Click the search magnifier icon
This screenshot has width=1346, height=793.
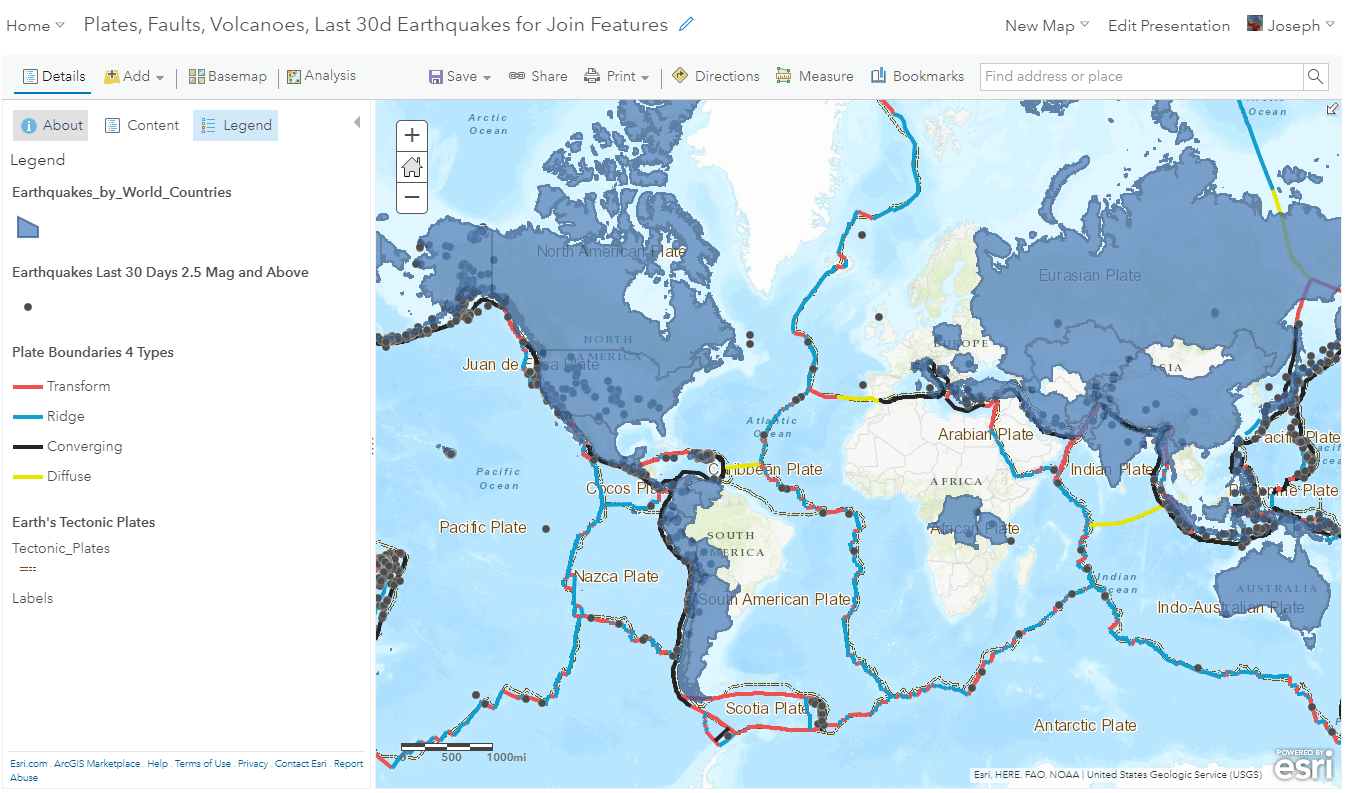1315,76
